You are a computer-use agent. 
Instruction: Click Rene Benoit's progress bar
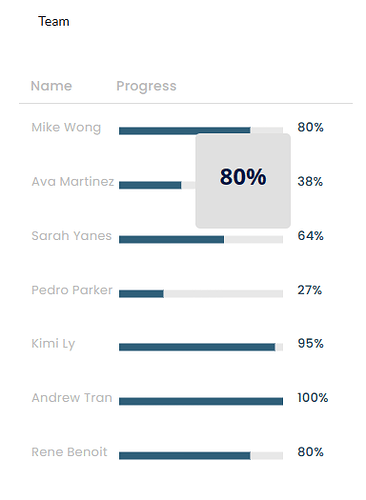pyautogui.click(x=201, y=456)
